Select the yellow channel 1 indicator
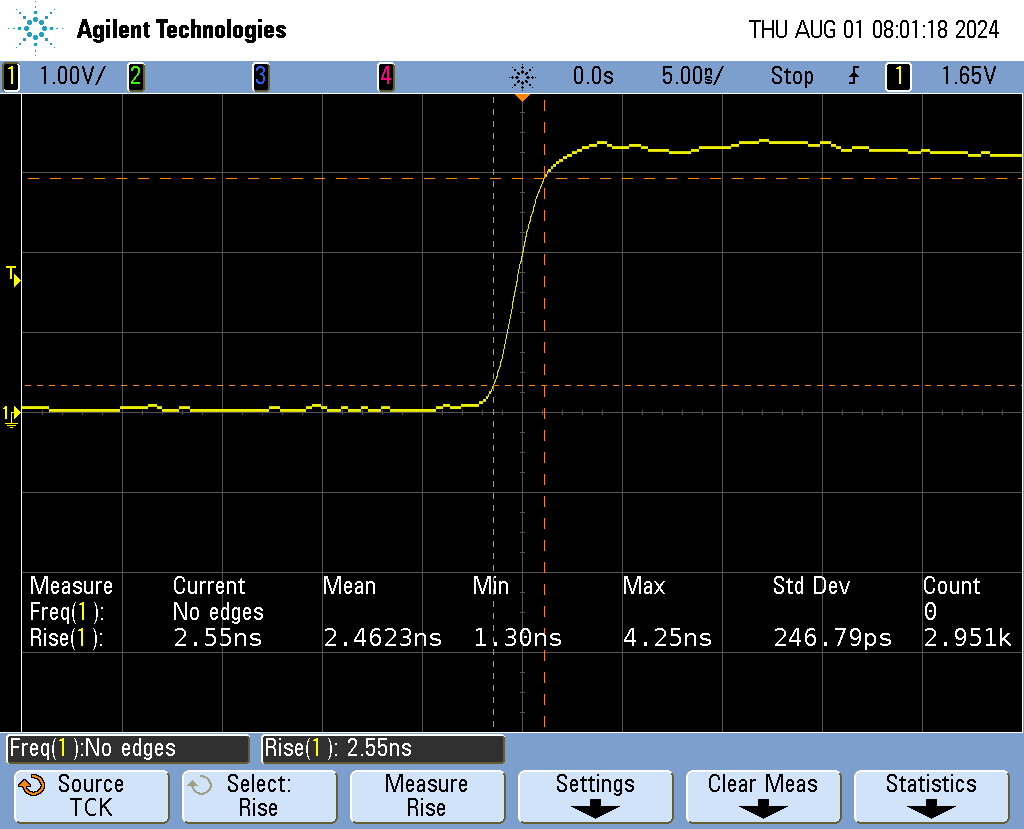This screenshot has width=1024, height=829. (x=11, y=76)
